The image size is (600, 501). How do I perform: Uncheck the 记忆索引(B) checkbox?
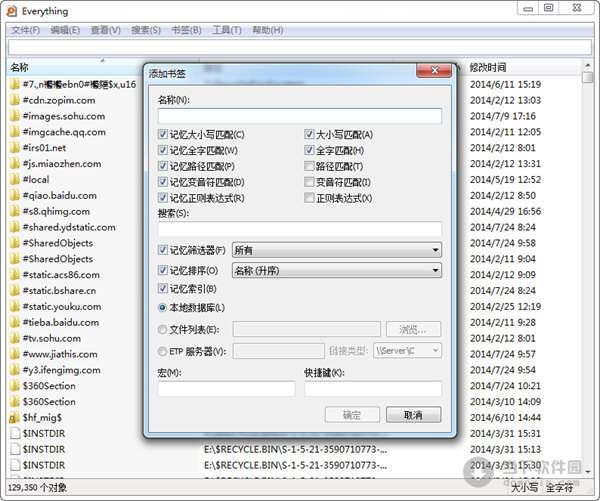tap(163, 289)
